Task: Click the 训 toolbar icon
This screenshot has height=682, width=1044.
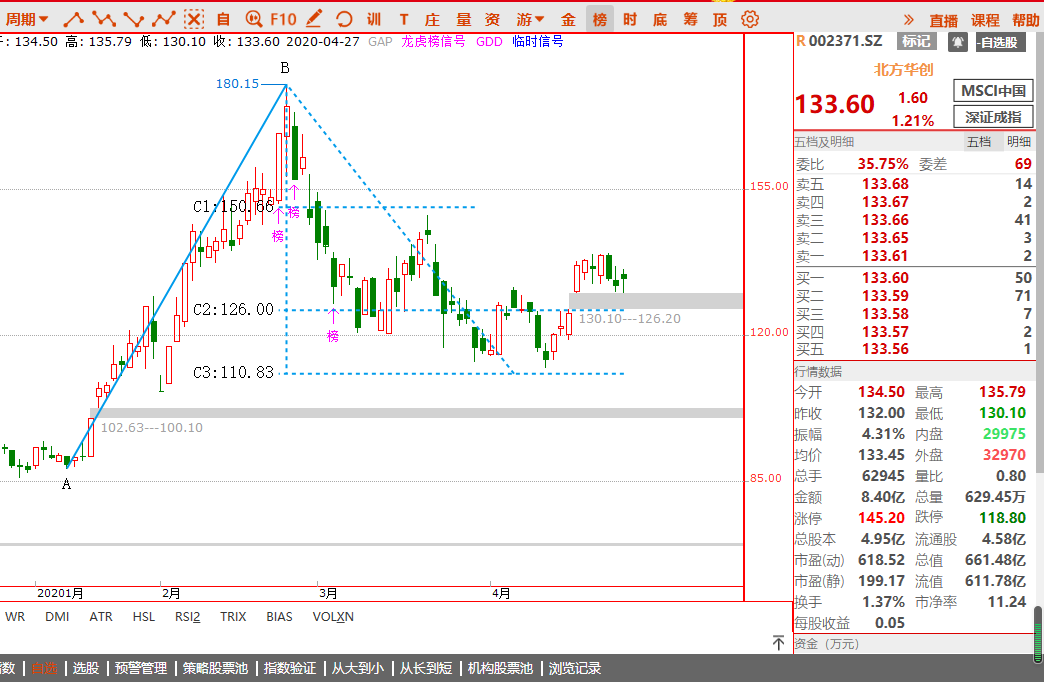Action: coord(374,19)
